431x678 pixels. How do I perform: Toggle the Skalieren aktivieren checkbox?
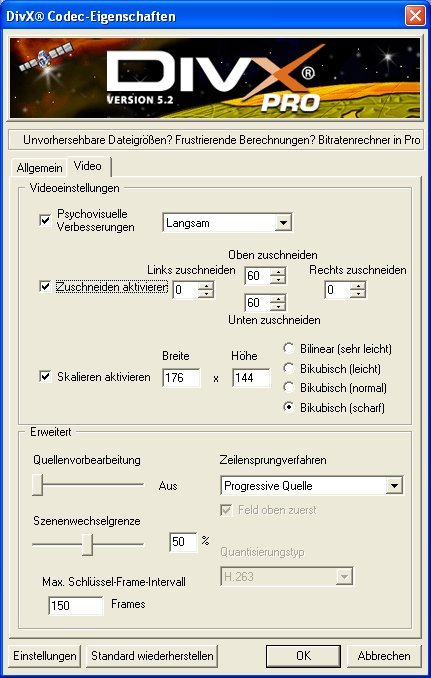[x=45, y=377]
